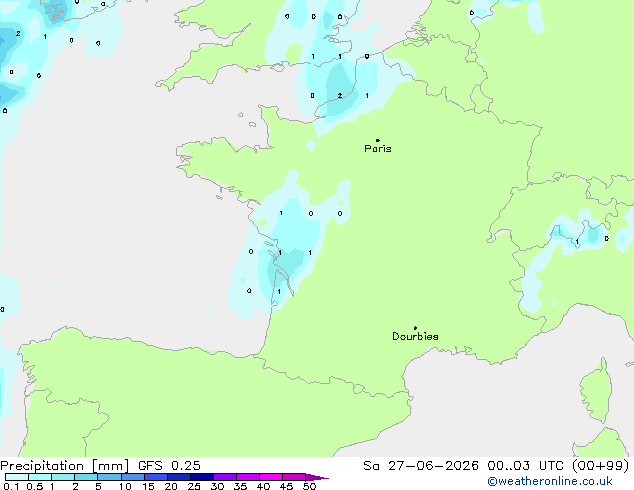Viewport: 634px width, 490px height.
Task: Open the weatheronline.co.uk link
Action: 550,481
